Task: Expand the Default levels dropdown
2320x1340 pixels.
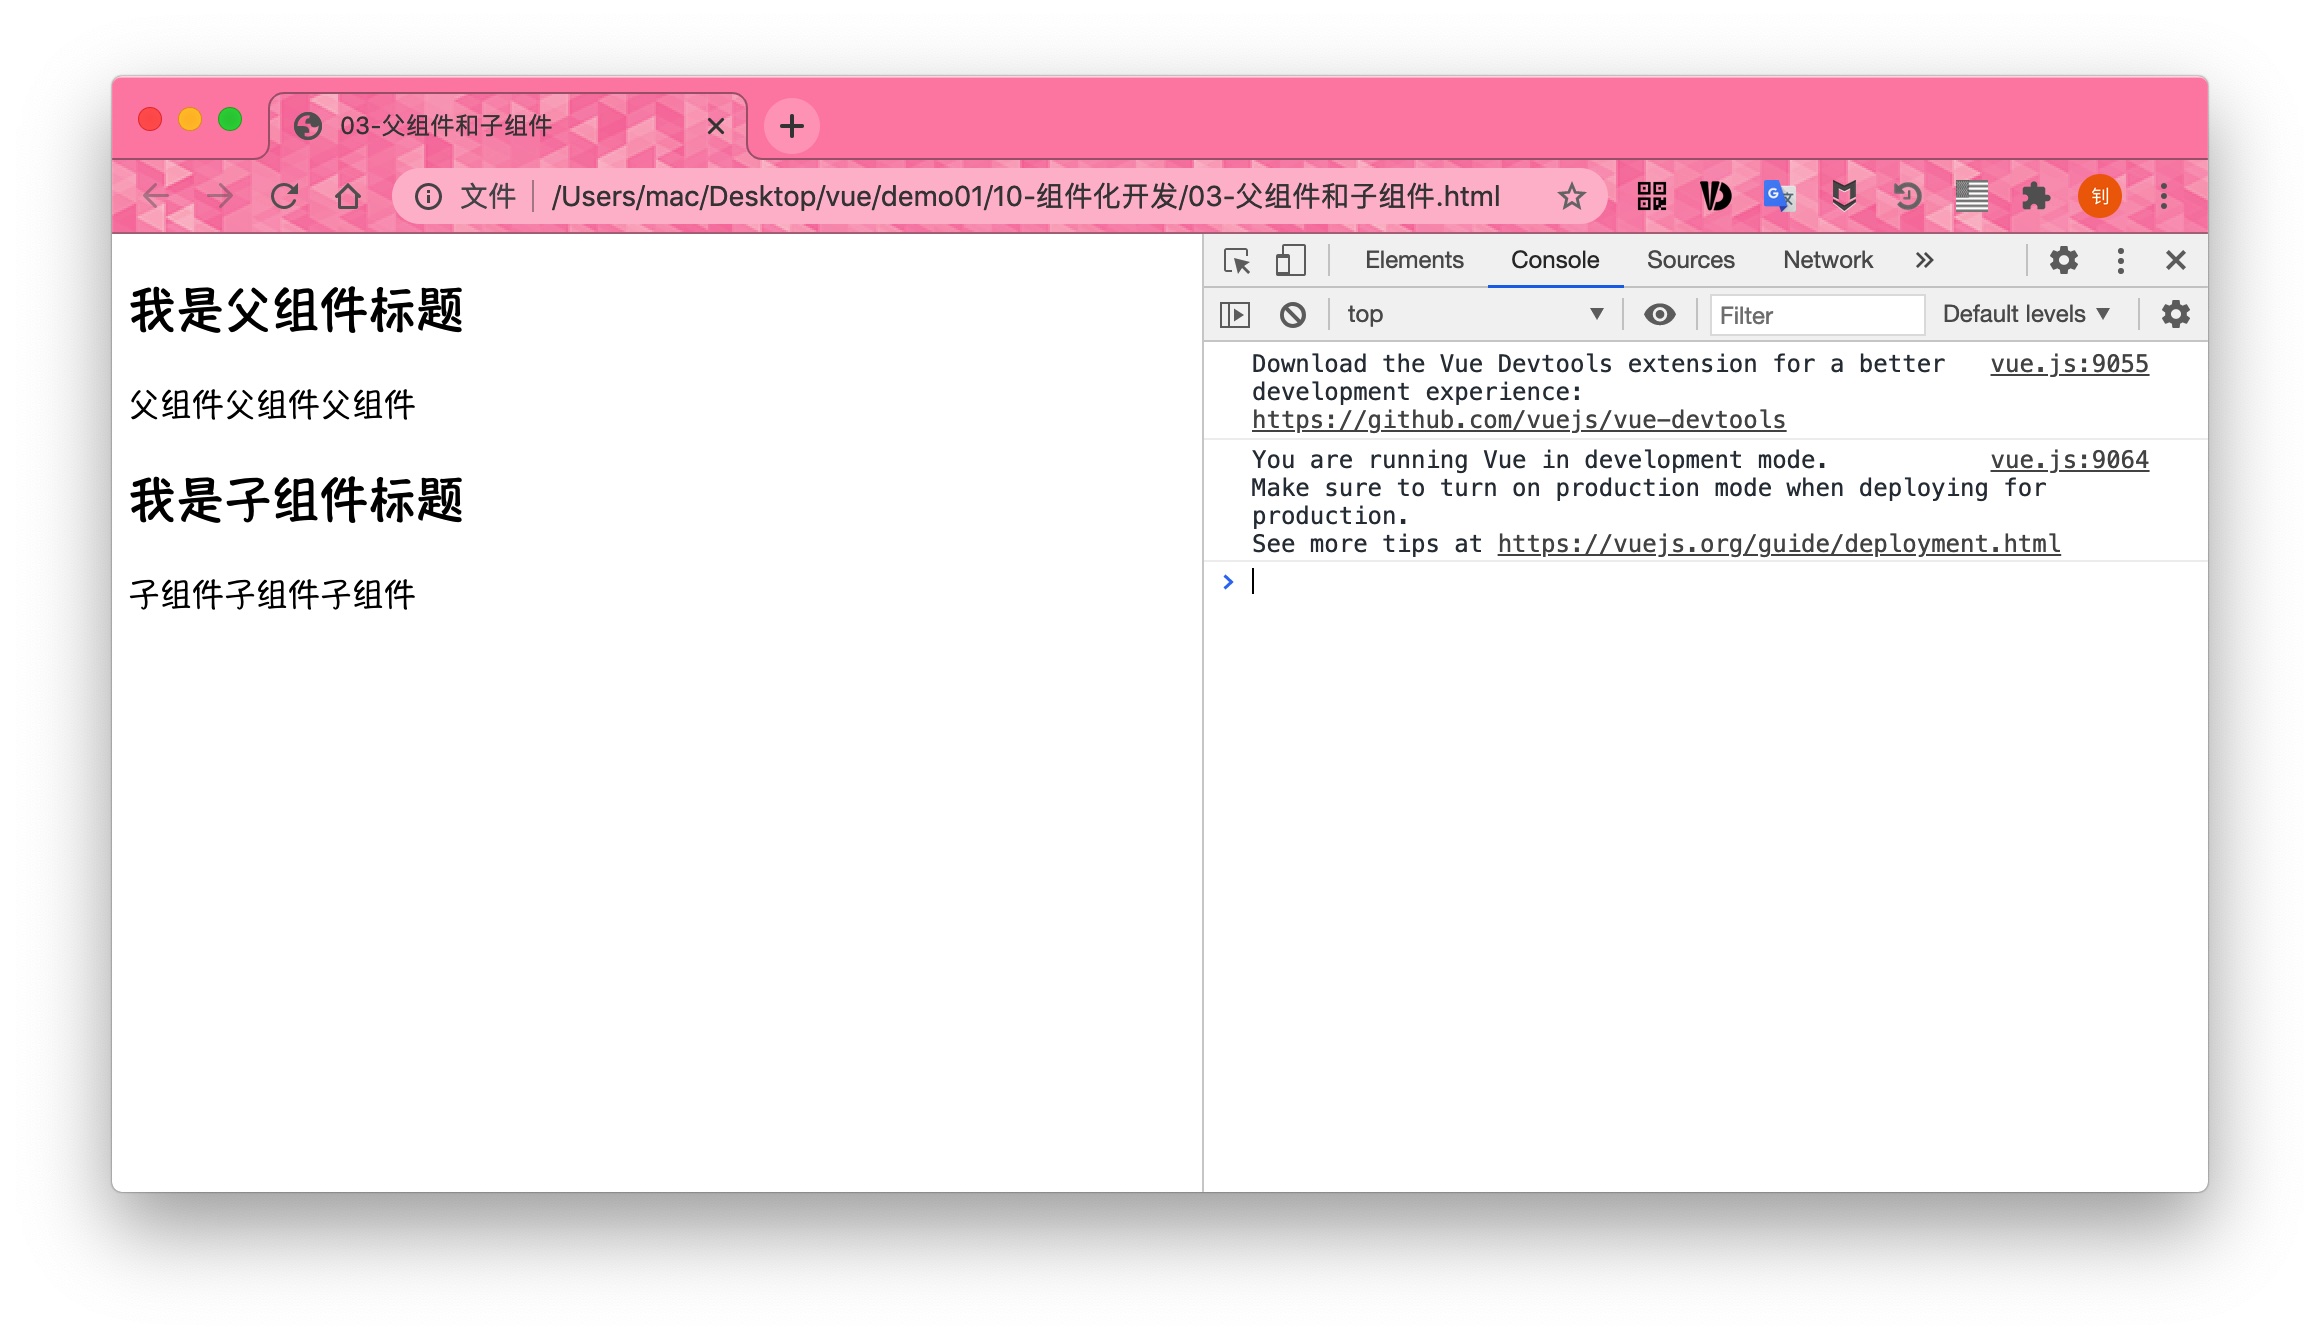Action: pyautogui.click(x=2026, y=315)
